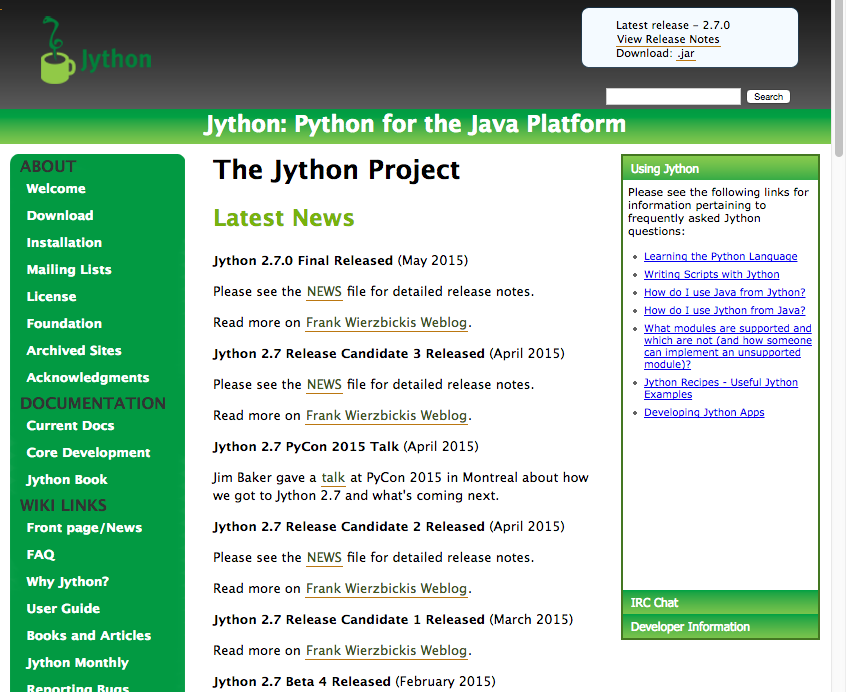Image resolution: width=846 pixels, height=692 pixels.
Task: Open Frank Wierzbickis Weblog under 2.7.0 Final
Action: coord(386,323)
